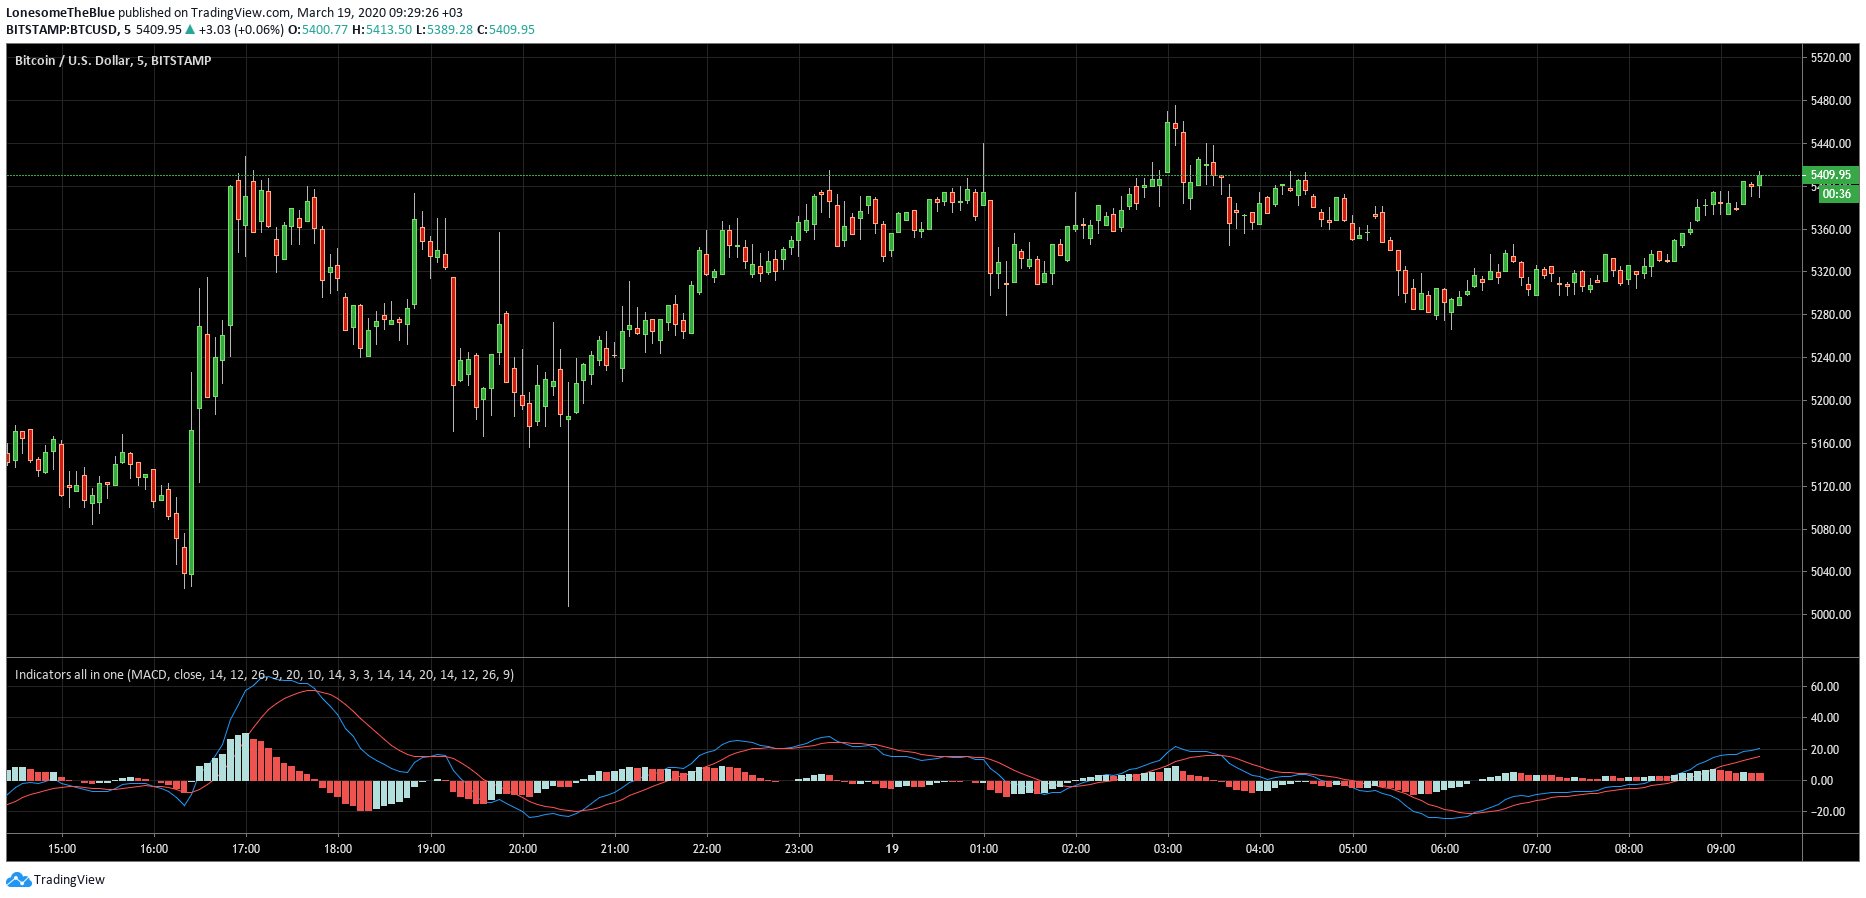Click the 5120.00 price axis label

[x=1831, y=487]
